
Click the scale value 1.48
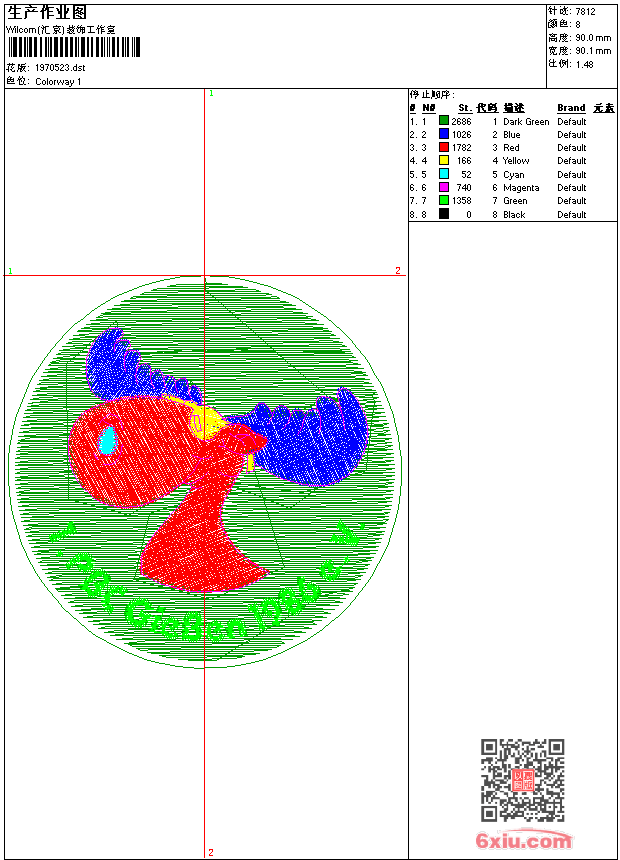[584, 64]
